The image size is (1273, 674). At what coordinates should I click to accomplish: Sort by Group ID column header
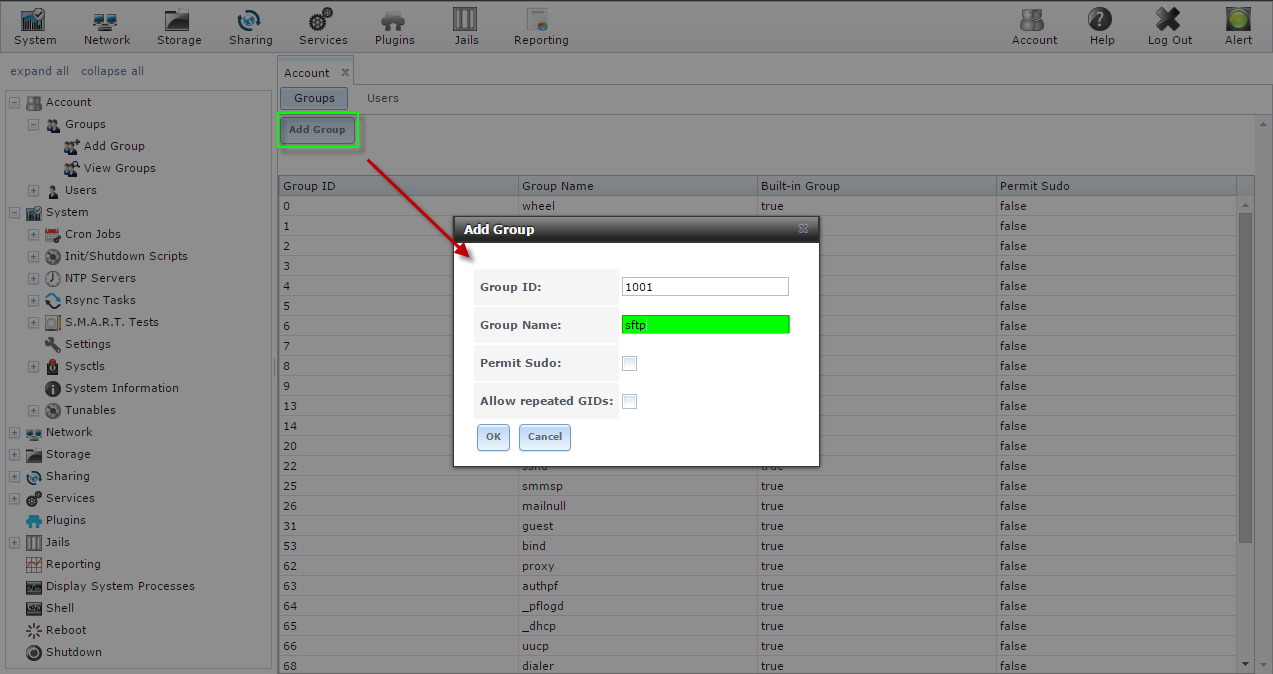[x=398, y=186]
